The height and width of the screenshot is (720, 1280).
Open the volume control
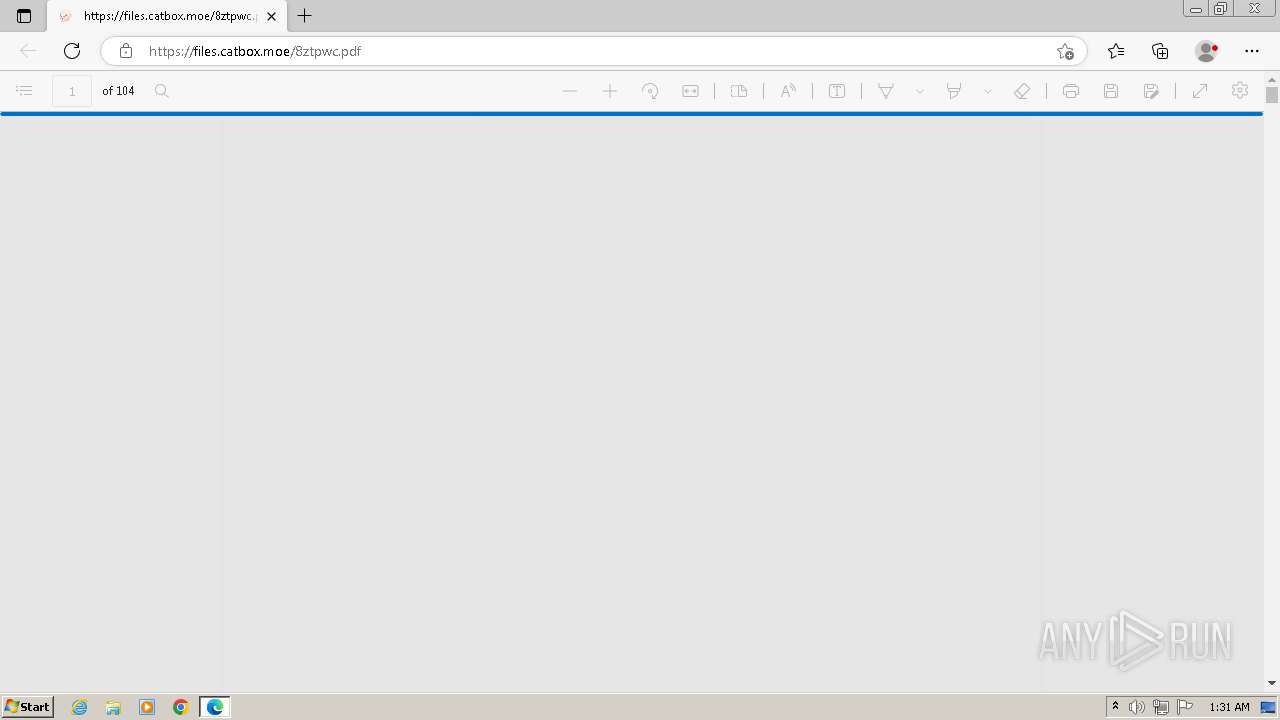pyautogui.click(x=1137, y=707)
